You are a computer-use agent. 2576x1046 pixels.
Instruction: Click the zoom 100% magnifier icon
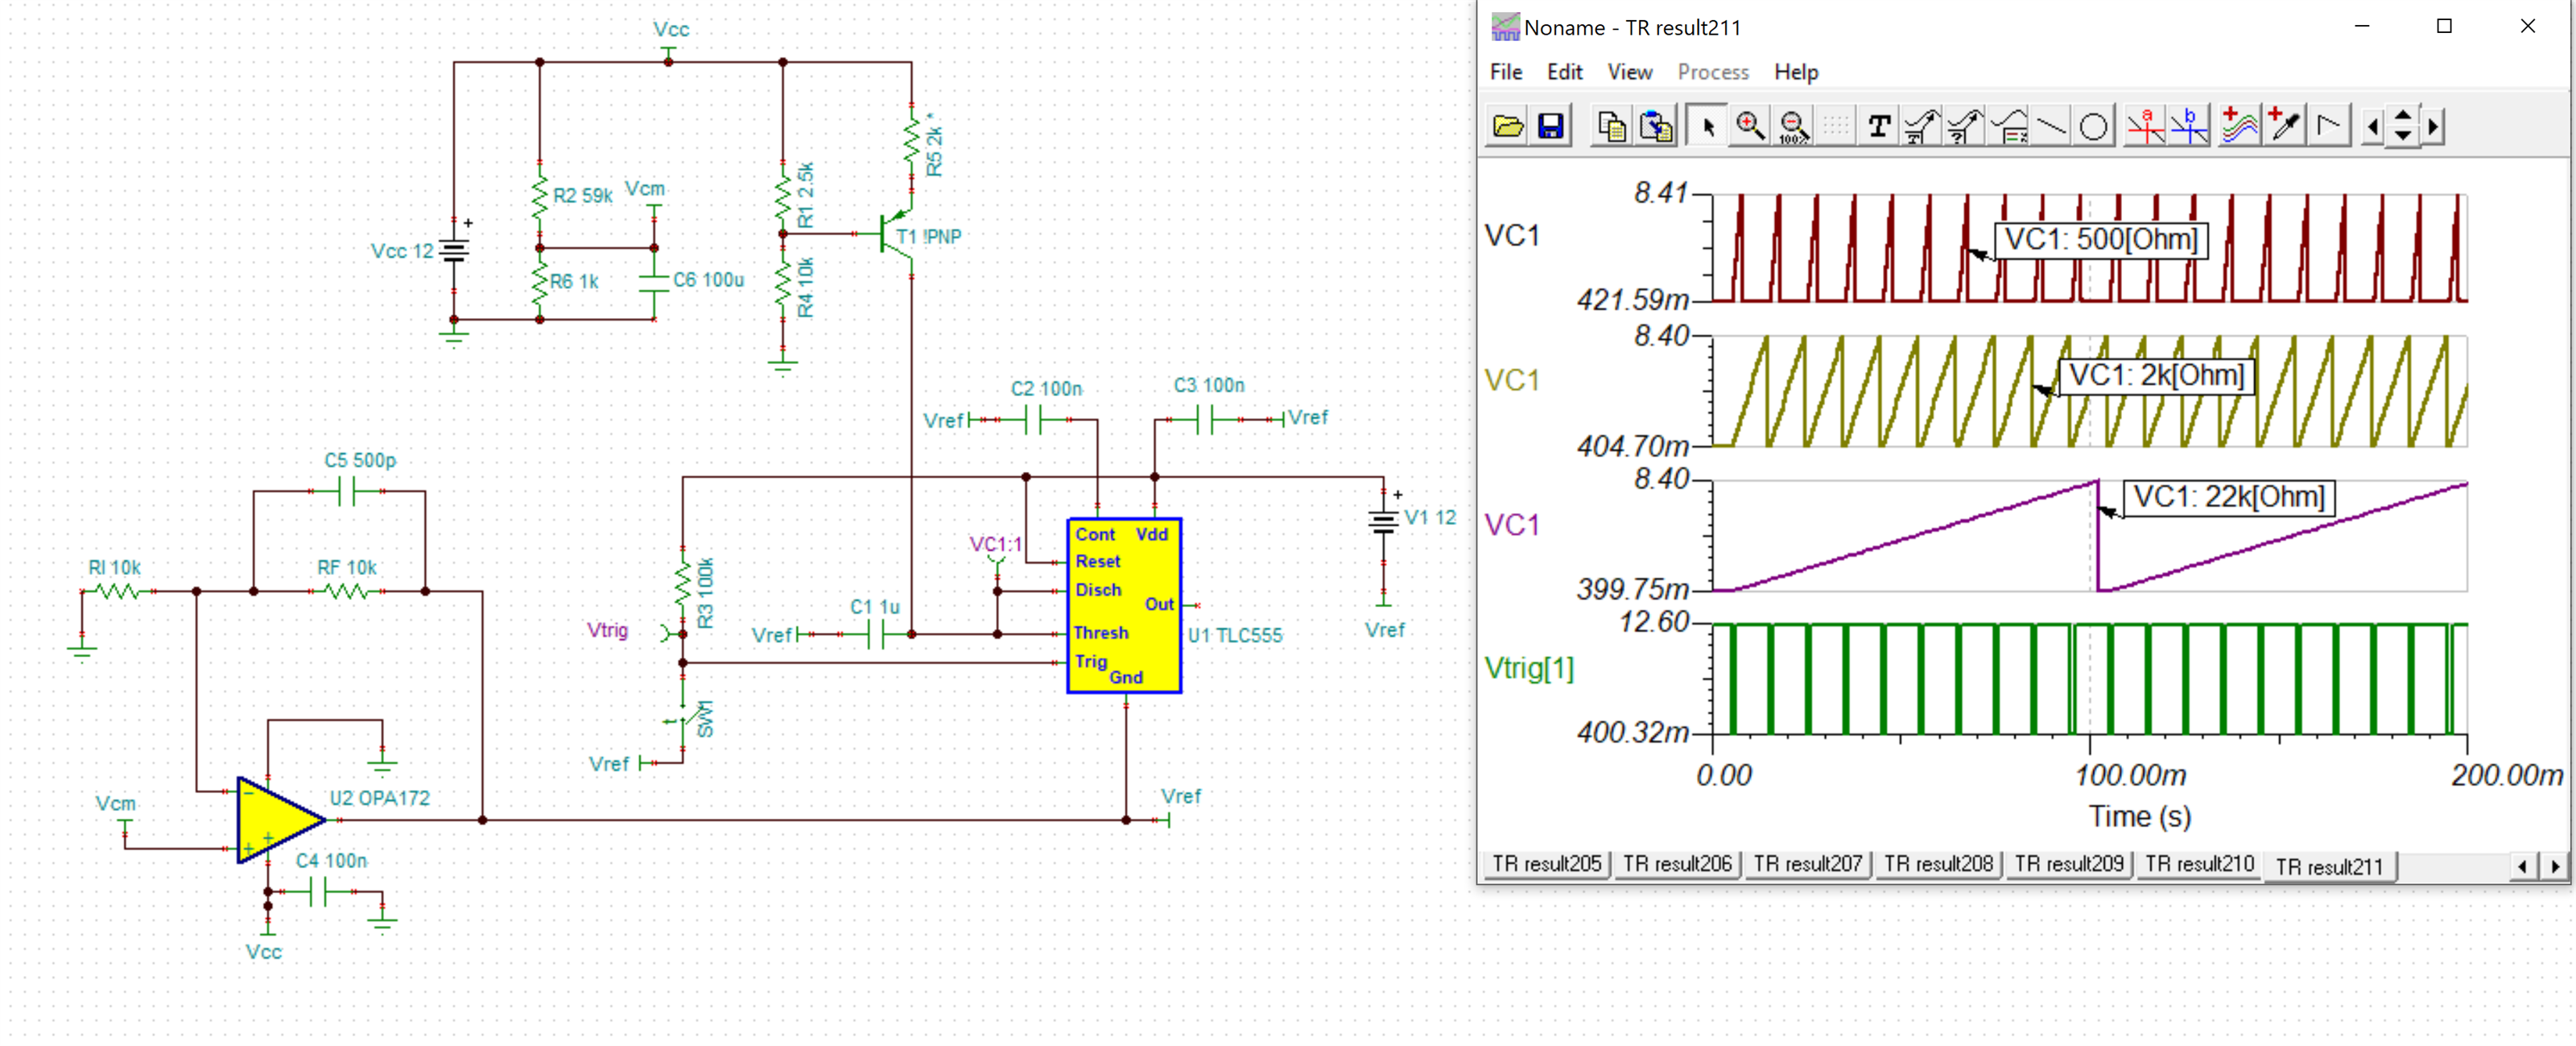click(1793, 126)
